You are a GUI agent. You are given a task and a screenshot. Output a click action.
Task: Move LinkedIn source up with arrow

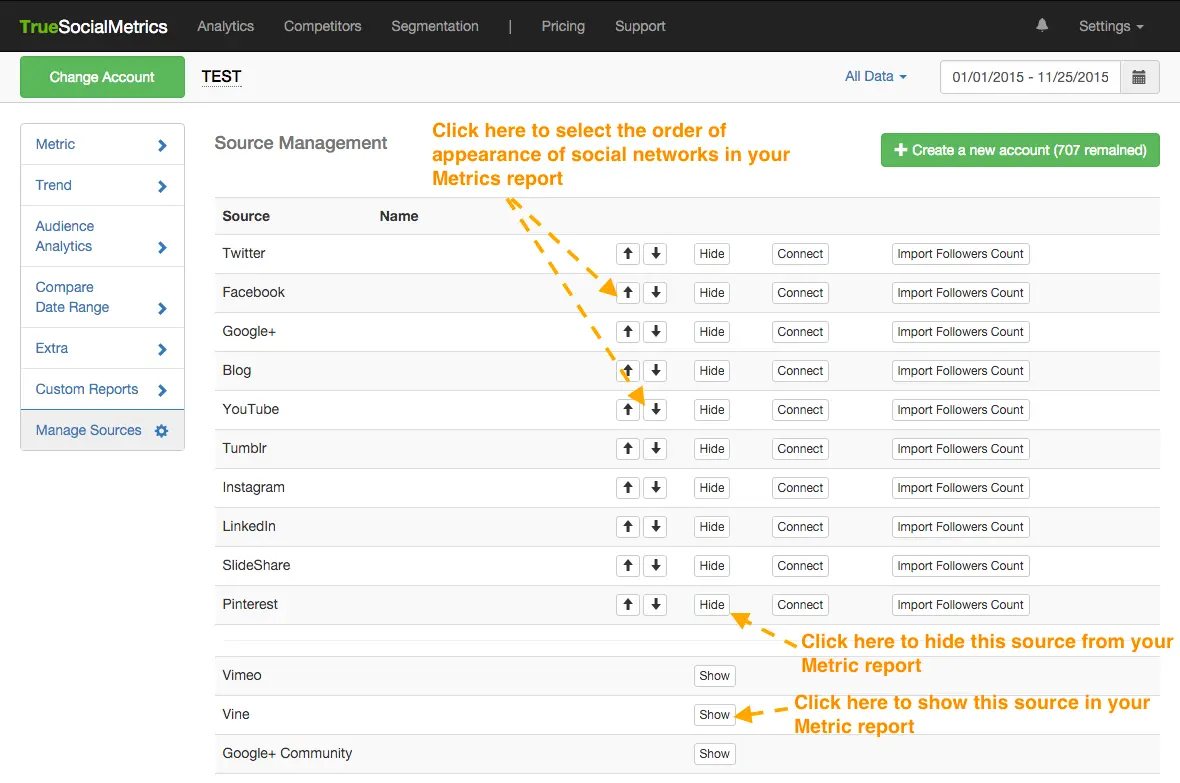click(628, 527)
